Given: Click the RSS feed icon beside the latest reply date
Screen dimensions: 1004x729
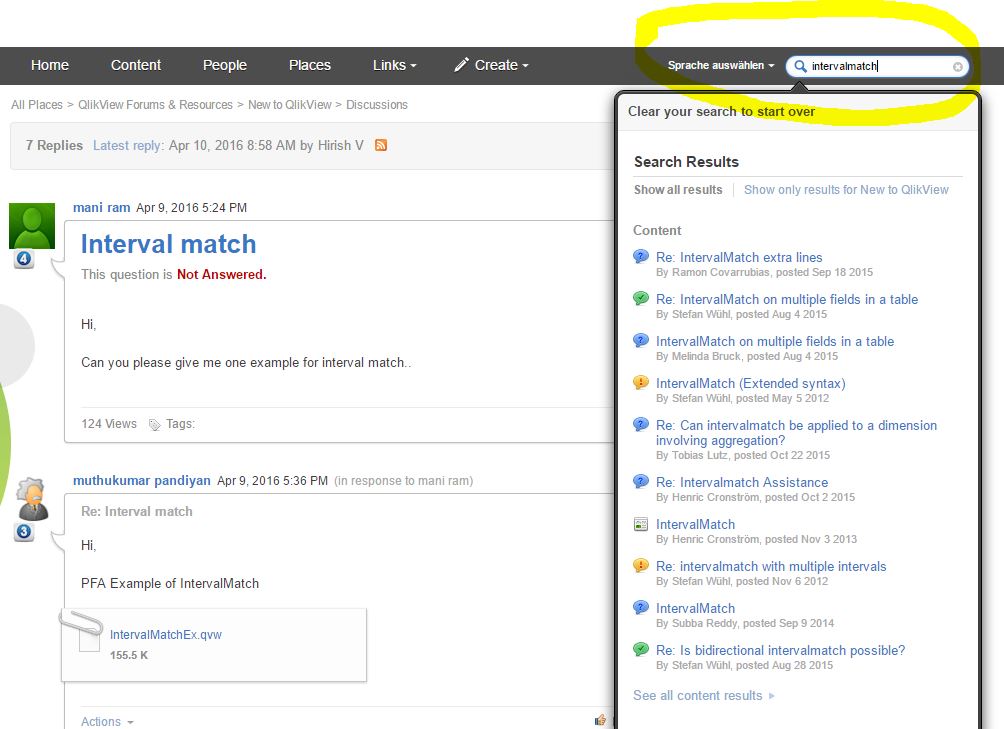Looking at the screenshot, I should click(380, 145).
